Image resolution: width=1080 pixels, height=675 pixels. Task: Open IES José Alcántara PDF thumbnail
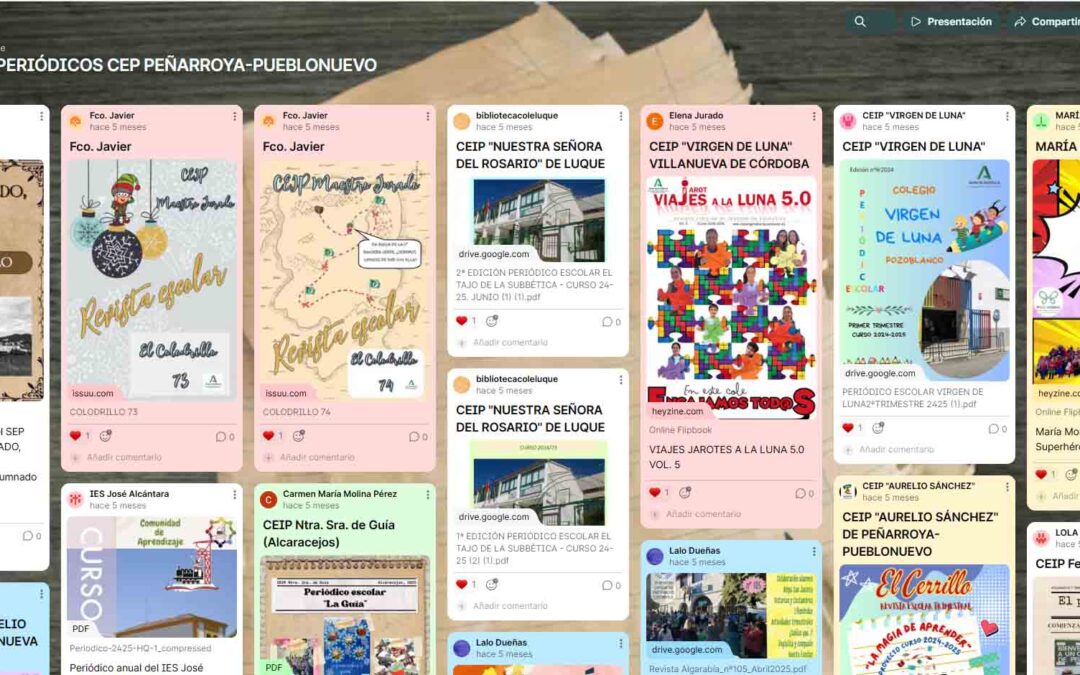coord(152,577)
